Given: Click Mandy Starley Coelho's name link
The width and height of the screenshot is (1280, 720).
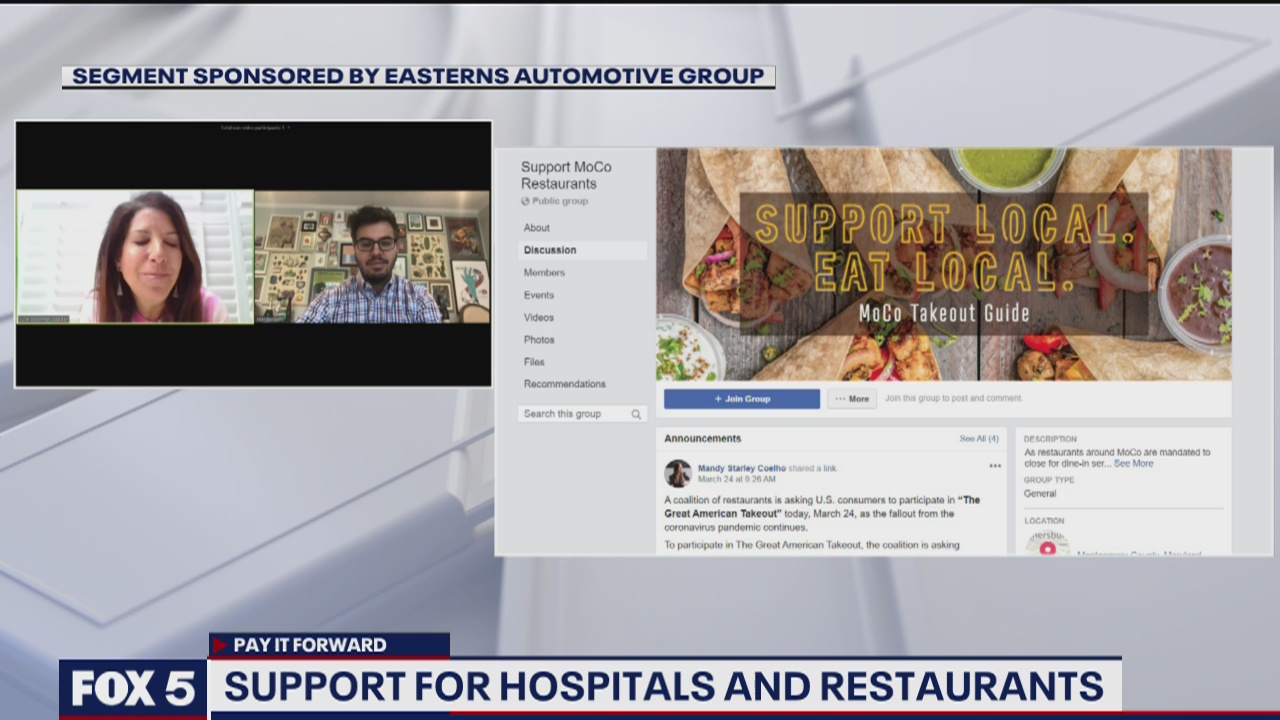Looking at the screenshot, I should pos(742,468).
